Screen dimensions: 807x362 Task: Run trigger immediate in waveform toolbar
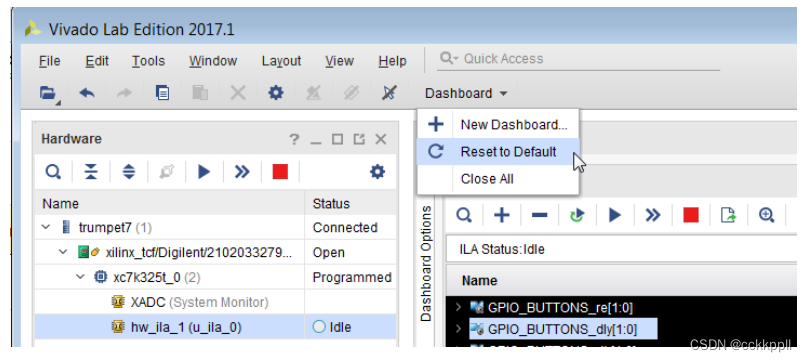click(653, 215)
